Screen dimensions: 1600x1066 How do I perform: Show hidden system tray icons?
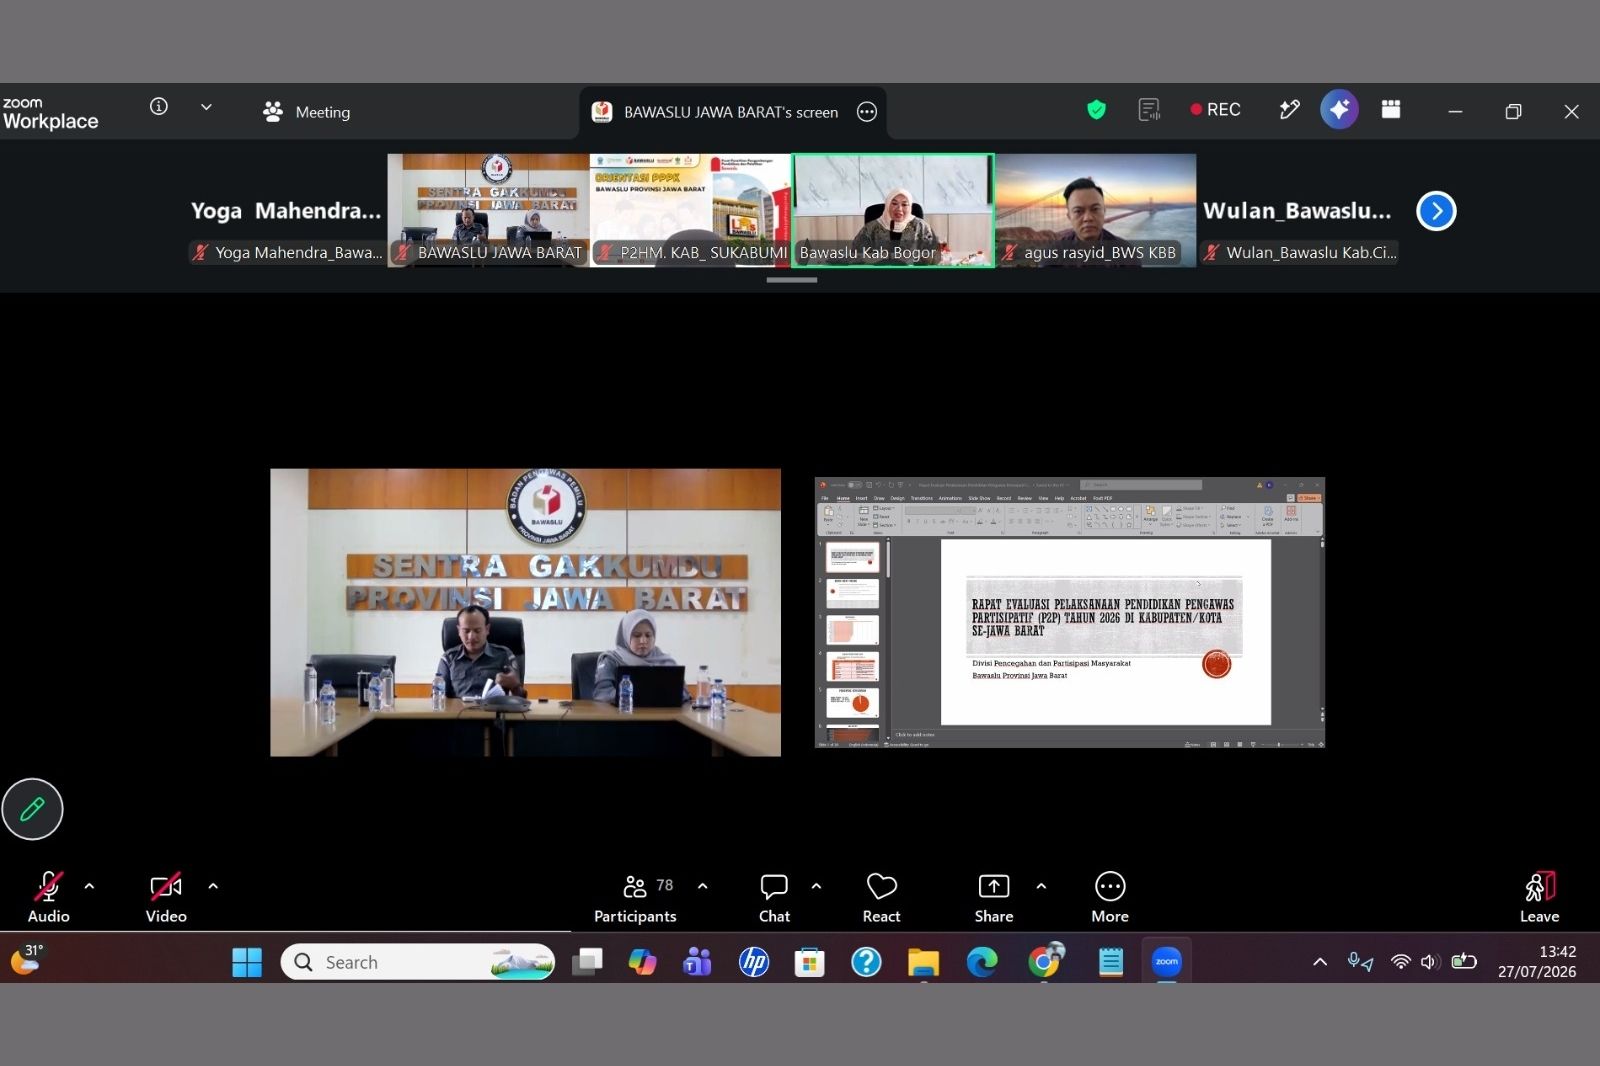tap(1320, 962)
